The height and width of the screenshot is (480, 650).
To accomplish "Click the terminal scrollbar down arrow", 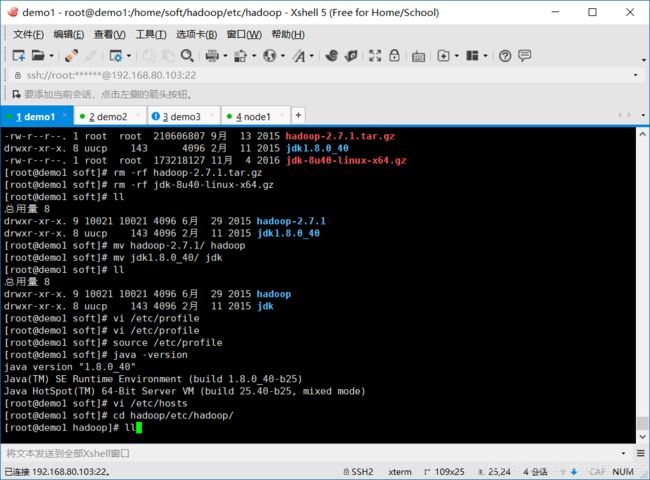I will pos(643,436).
